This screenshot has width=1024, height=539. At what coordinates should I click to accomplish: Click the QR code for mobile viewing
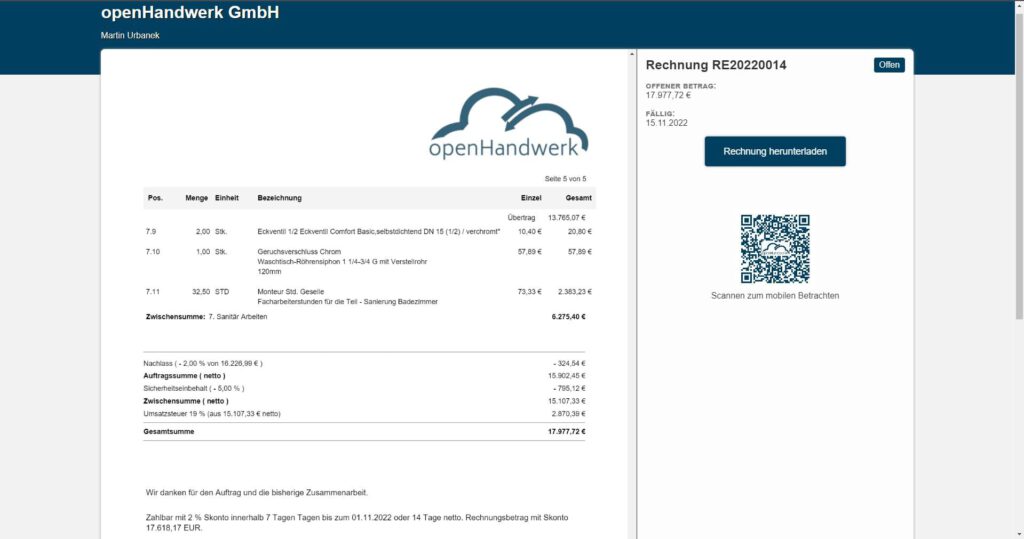click(x=774, y=249)
